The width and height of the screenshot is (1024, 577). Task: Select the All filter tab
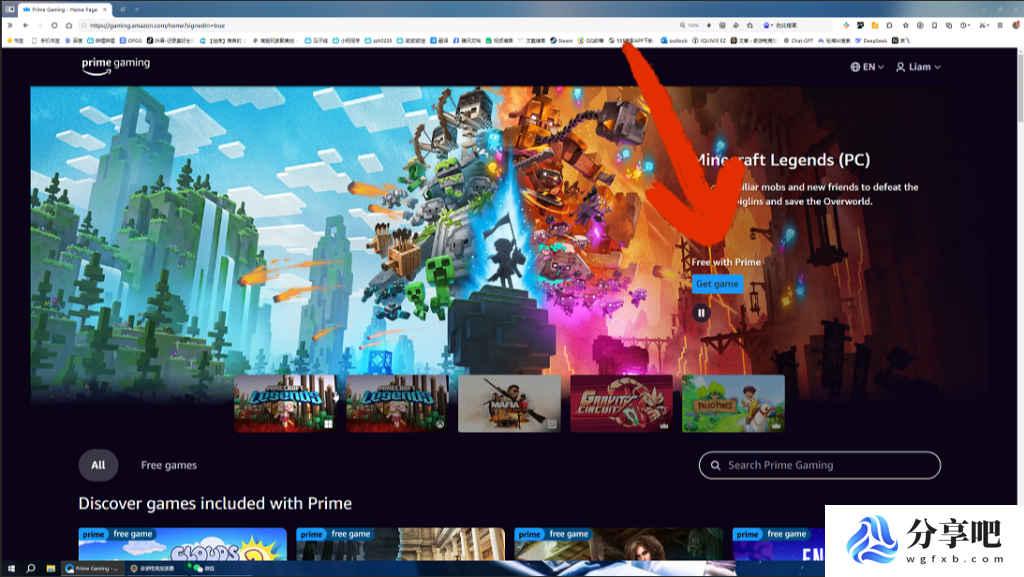point(98,465)
